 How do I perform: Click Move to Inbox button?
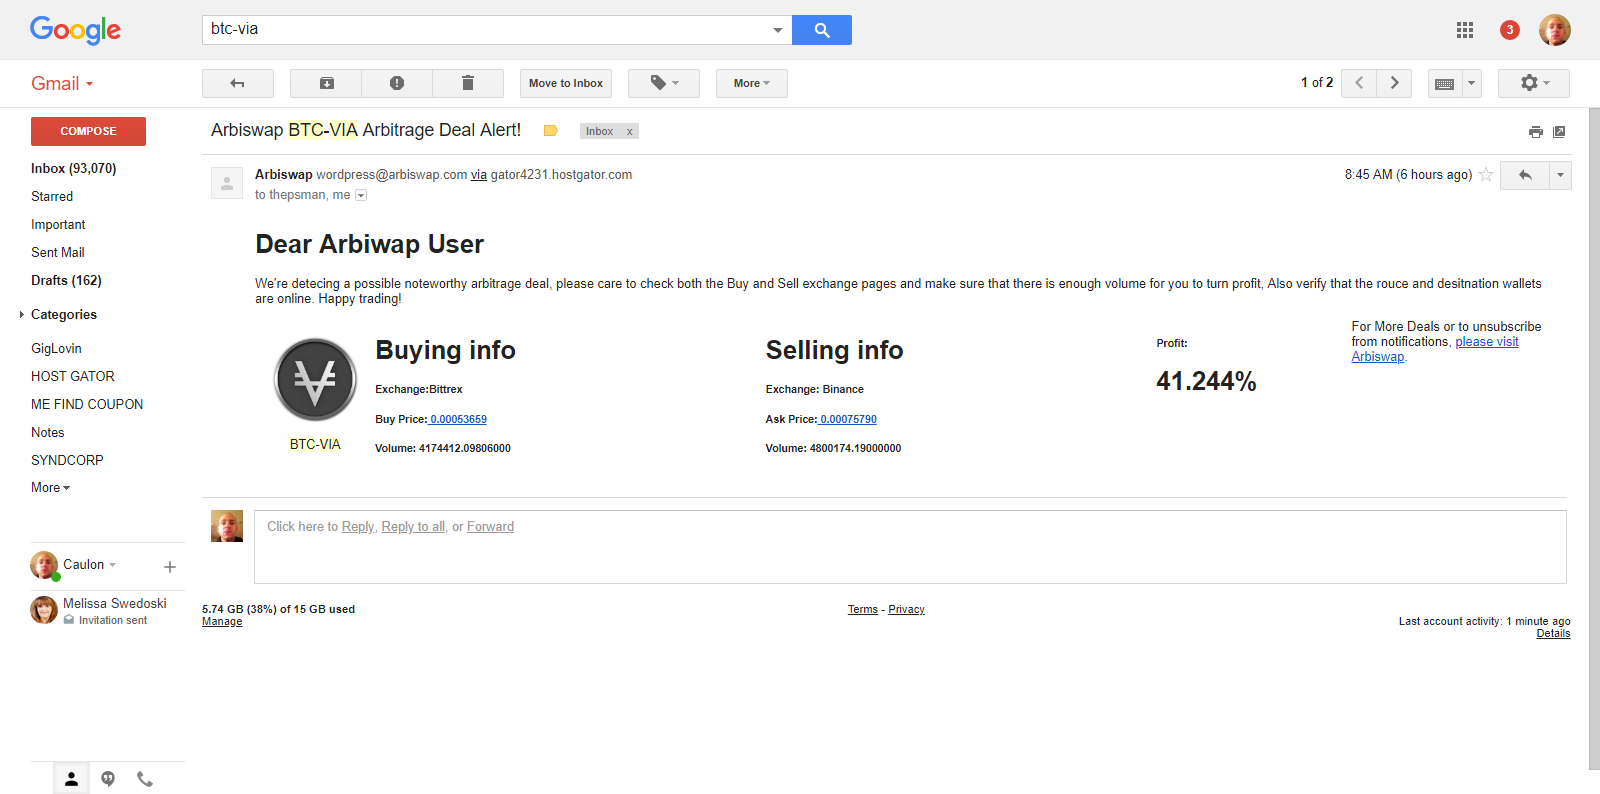click(566, 83)
